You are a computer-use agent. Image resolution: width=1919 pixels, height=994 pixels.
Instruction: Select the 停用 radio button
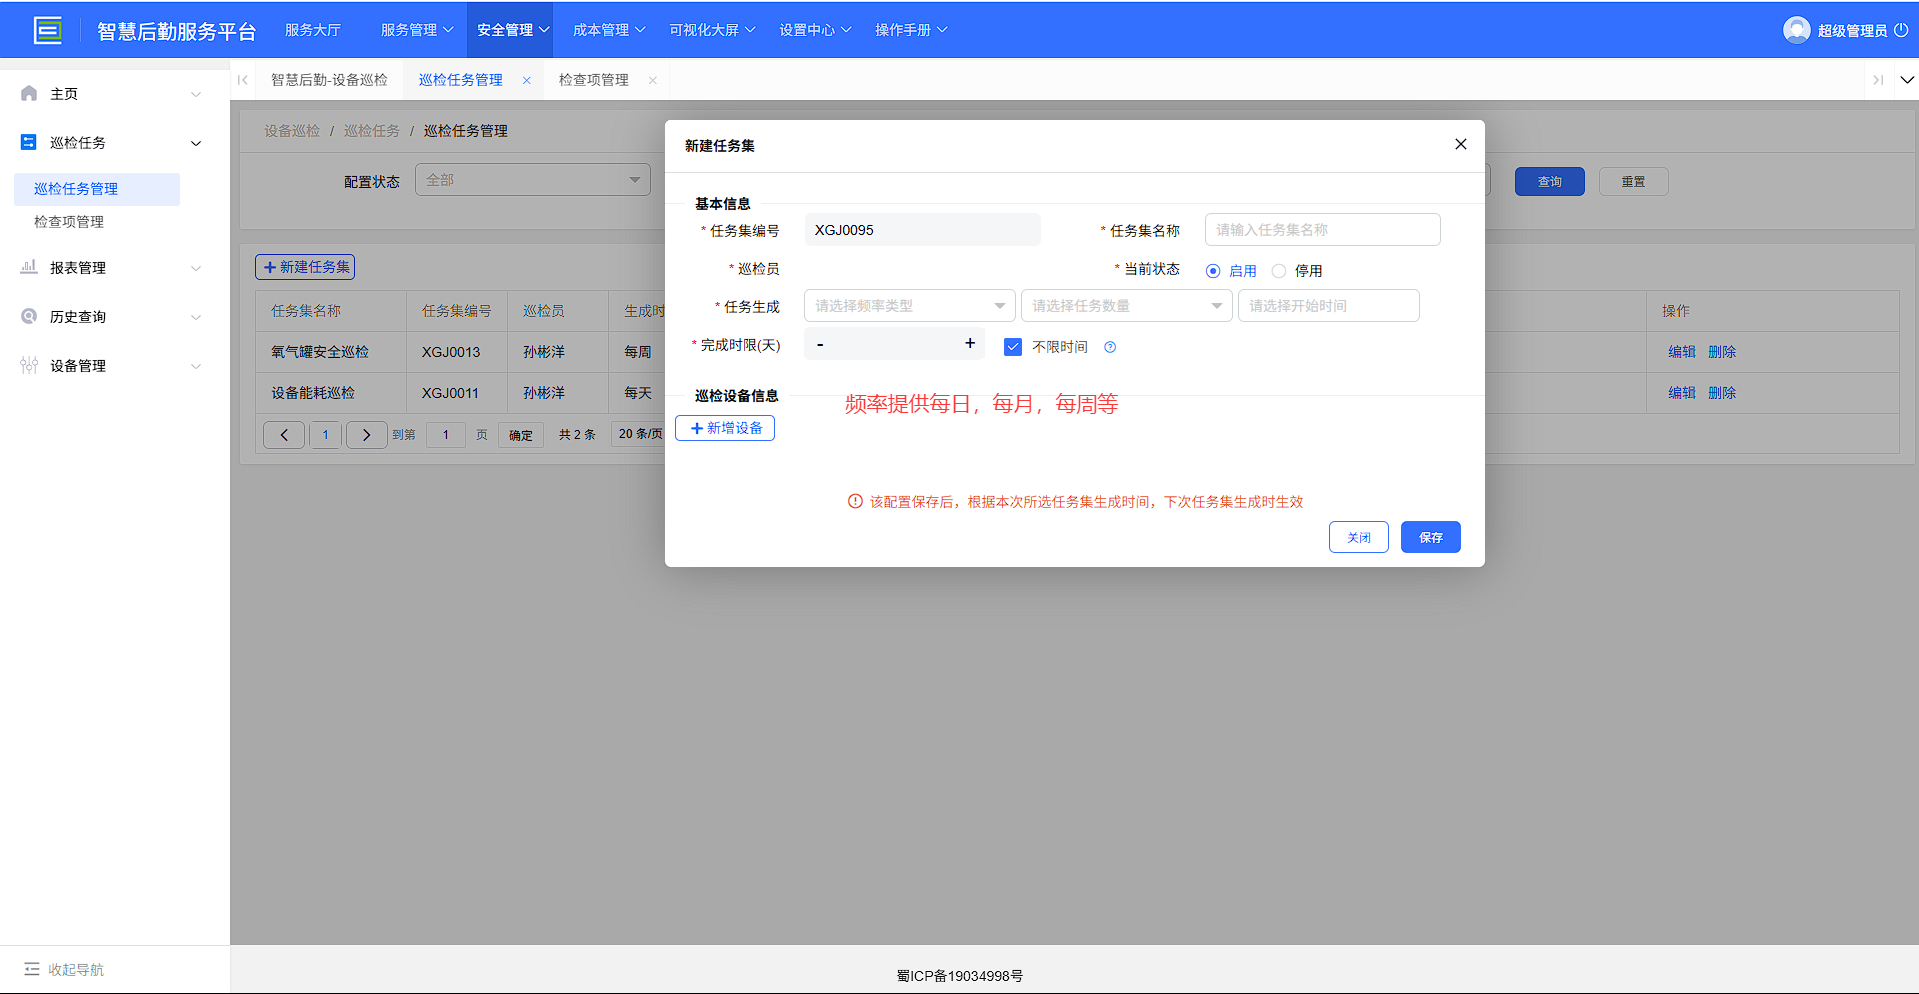(1279, 271)
